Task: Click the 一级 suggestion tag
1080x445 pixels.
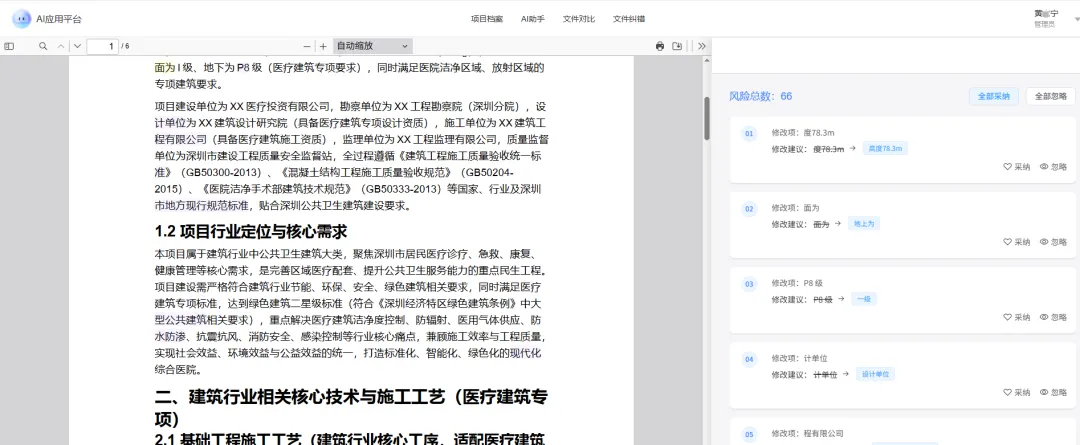Action: [x=864, y=299]
